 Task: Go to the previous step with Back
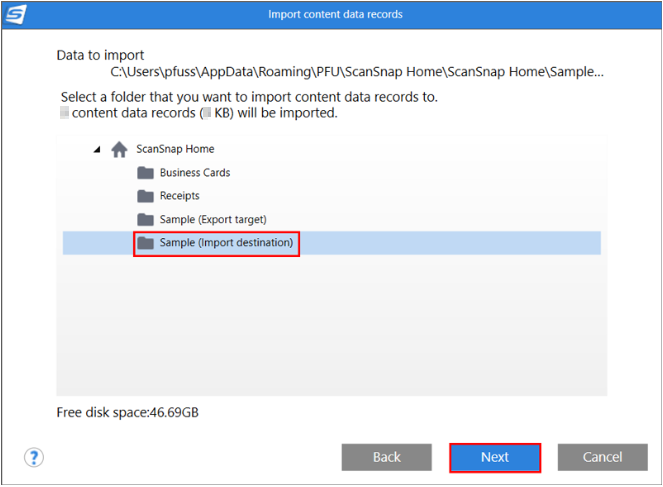click(x=387, y=457)
